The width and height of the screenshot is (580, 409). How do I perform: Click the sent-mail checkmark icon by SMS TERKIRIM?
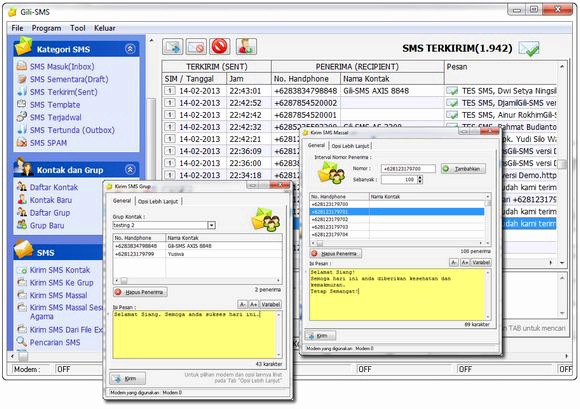(529, 49)
